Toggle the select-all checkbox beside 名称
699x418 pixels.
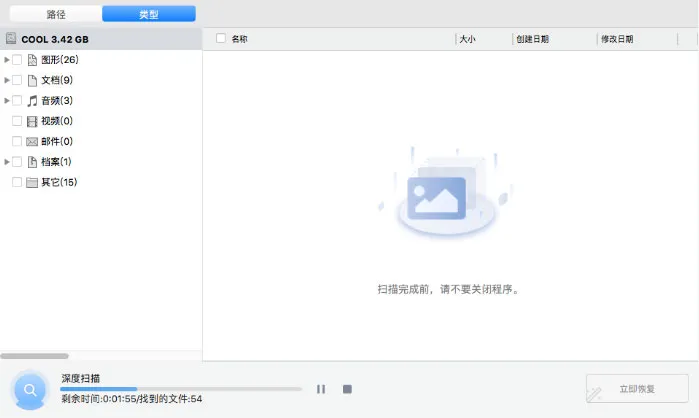(221, 38)
